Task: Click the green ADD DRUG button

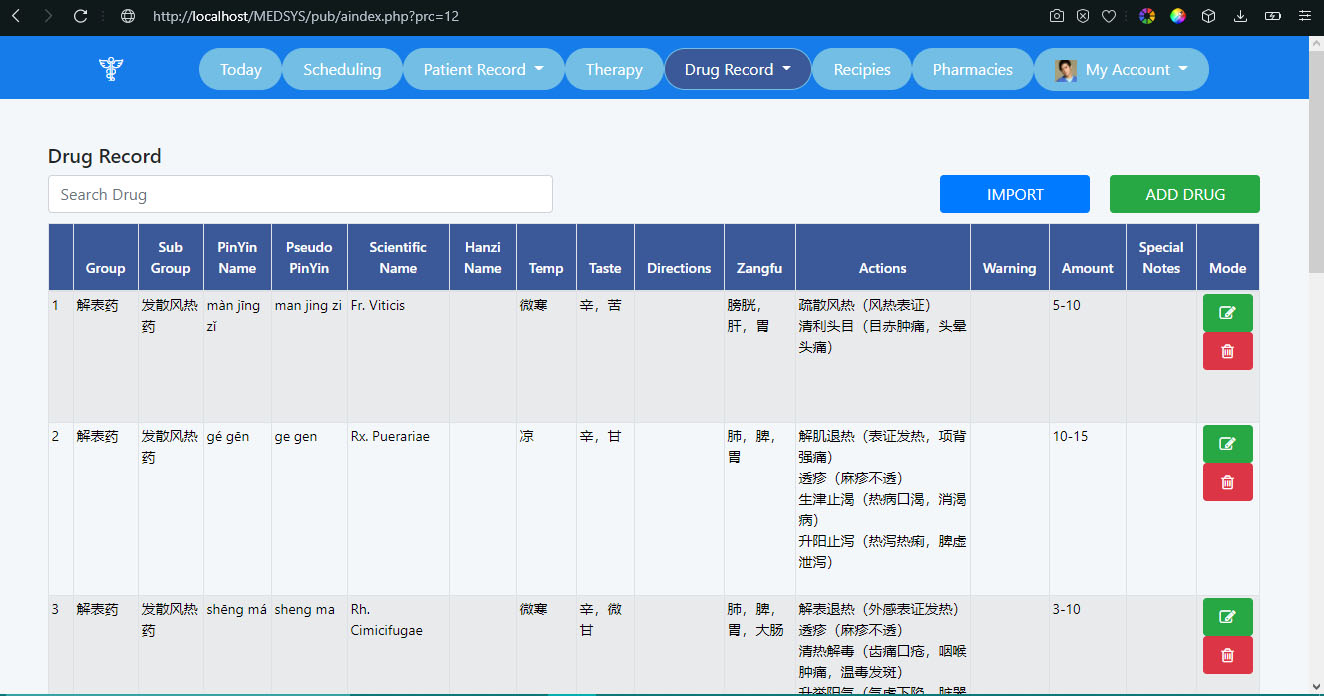Action: click(x=1184, y=194)
